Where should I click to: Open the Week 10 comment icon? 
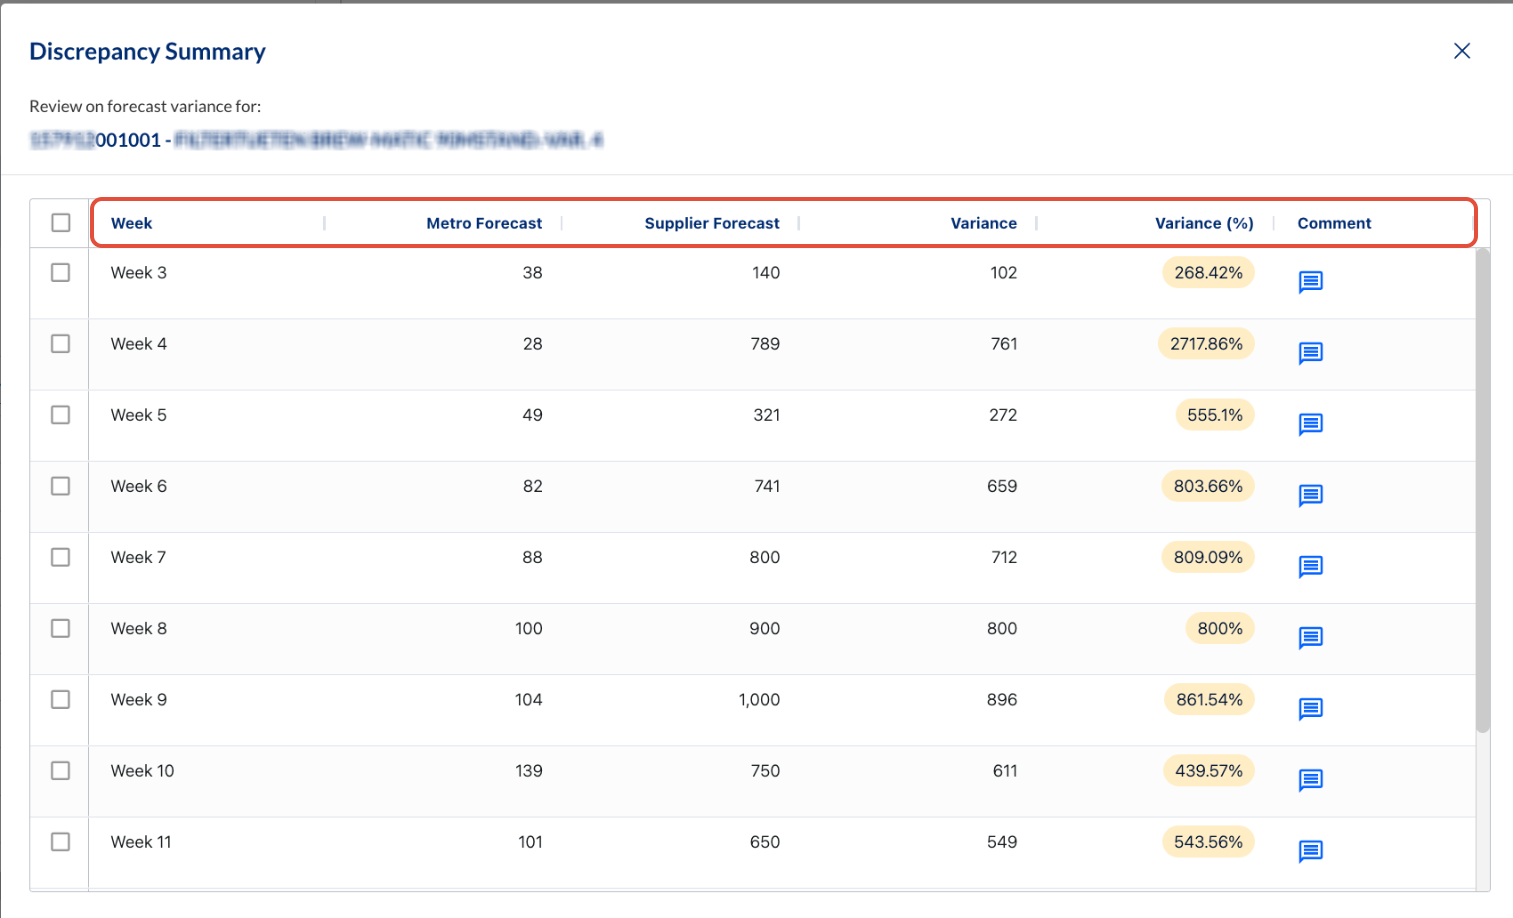(1310, 779)
